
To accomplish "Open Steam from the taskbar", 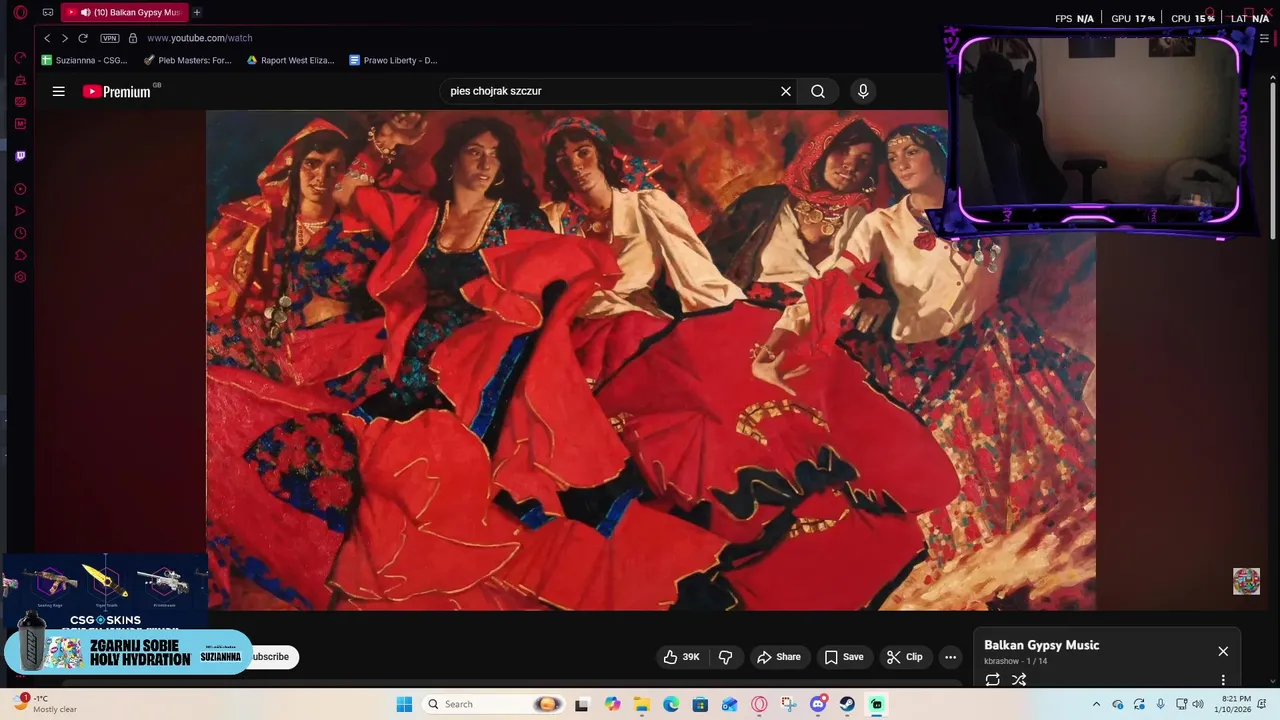I will click(847, 704).
